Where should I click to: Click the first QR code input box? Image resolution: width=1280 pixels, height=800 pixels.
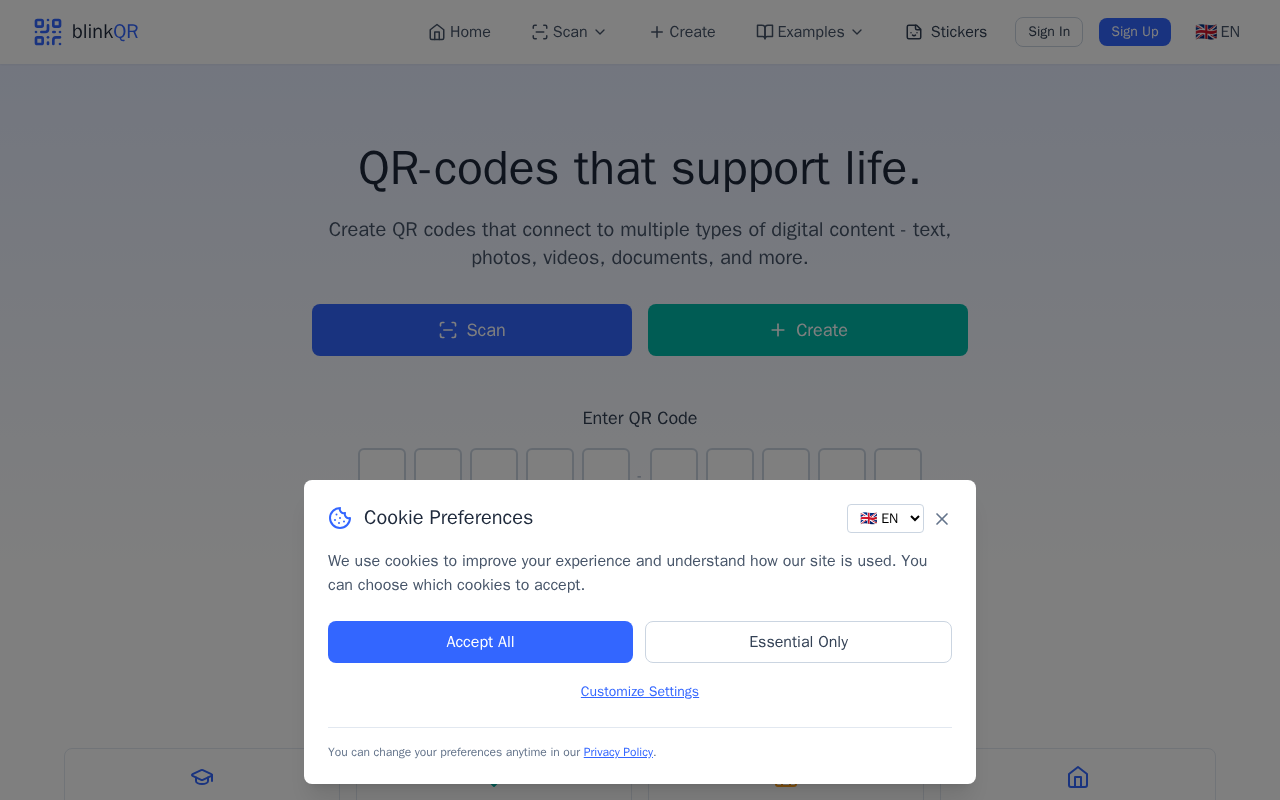[x=382, y=466]
